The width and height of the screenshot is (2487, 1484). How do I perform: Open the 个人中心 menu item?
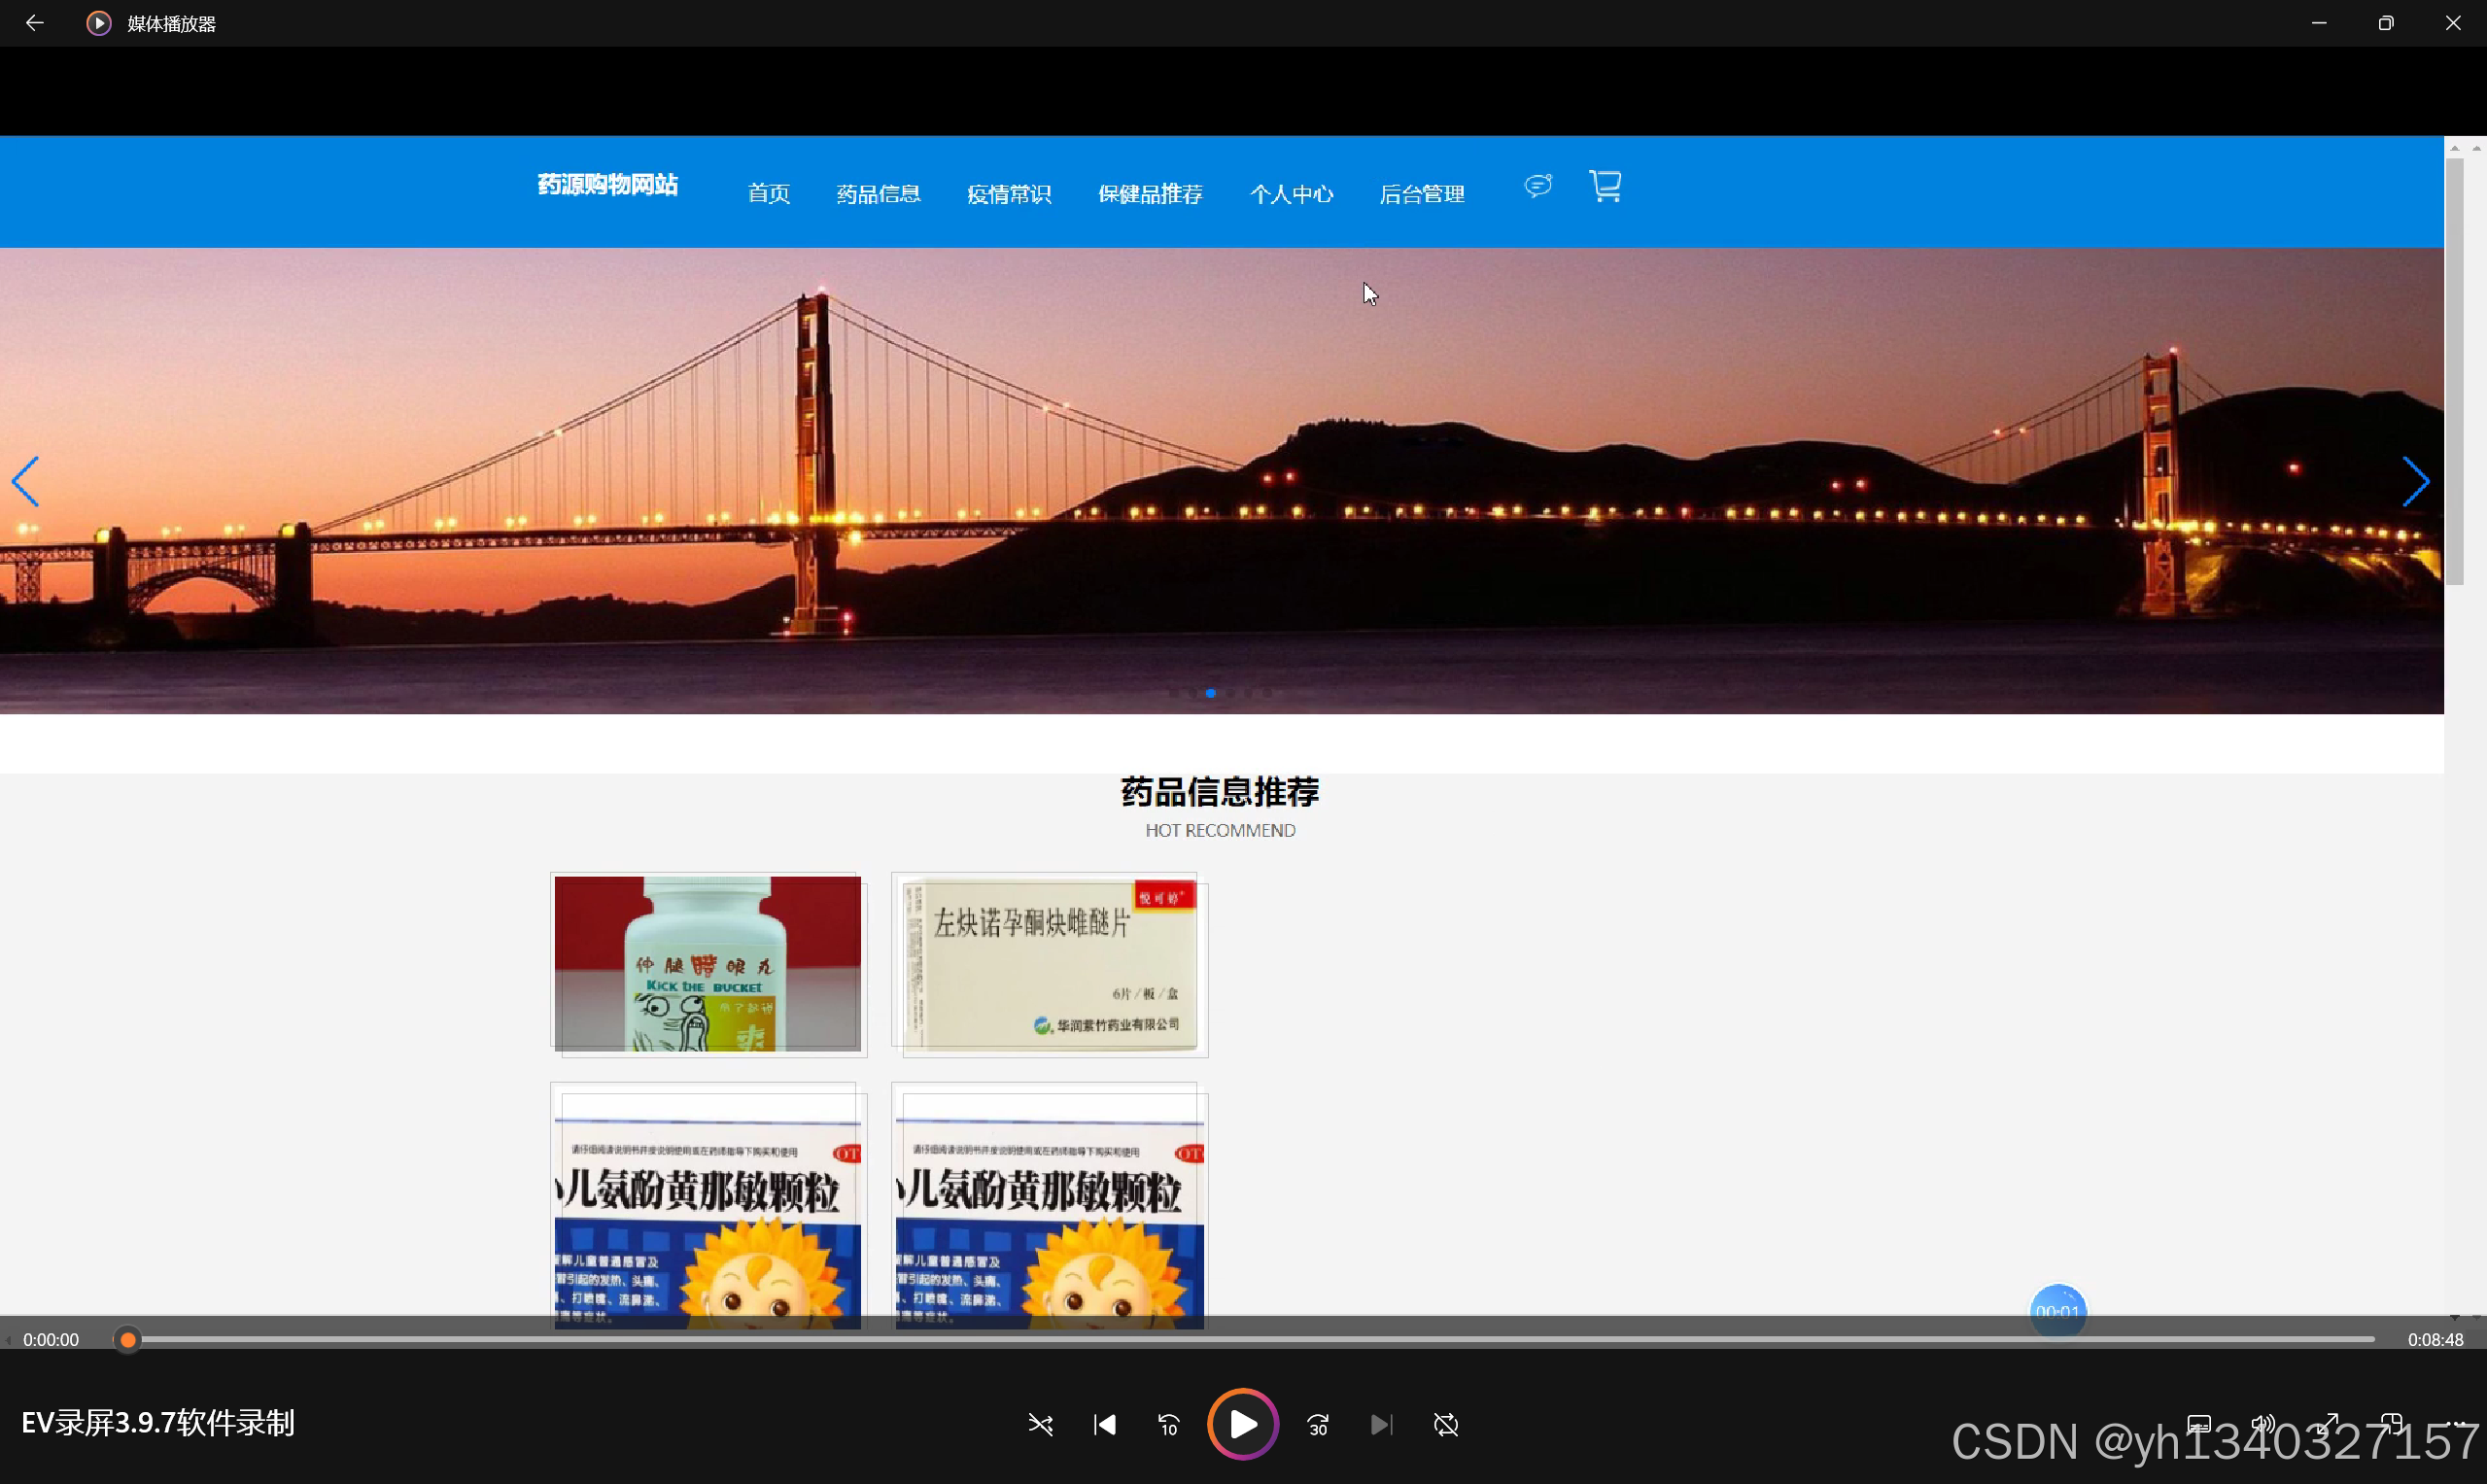tap(1291, 194)
